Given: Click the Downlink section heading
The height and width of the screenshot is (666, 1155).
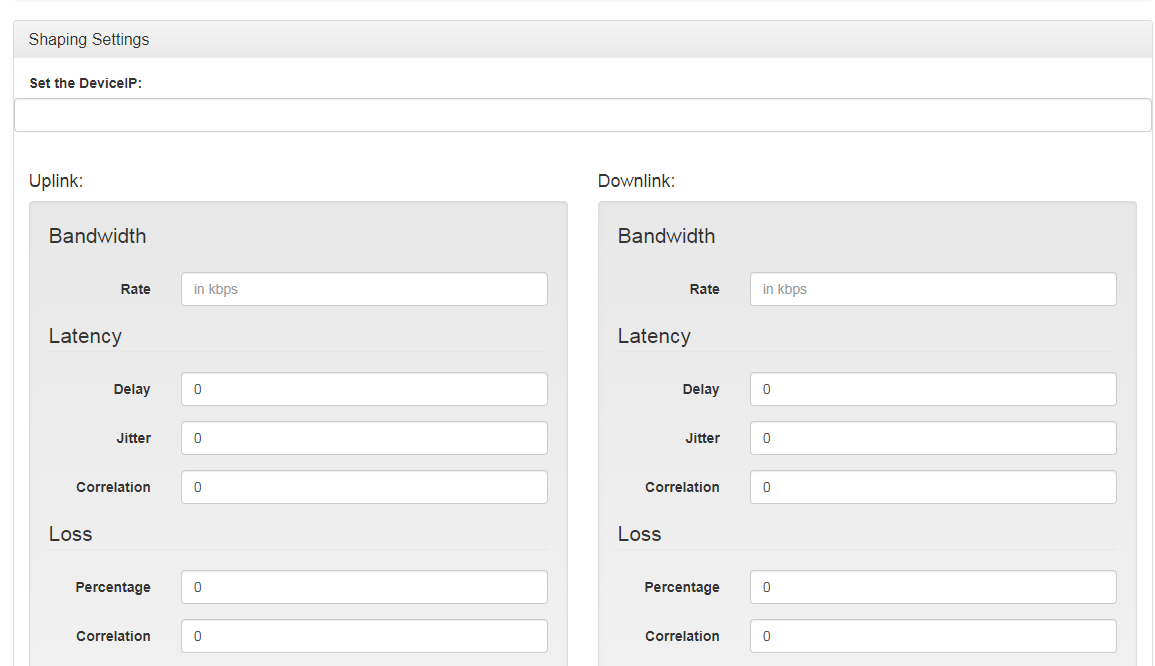Looking at the screenshot, I should click(636, 181).
